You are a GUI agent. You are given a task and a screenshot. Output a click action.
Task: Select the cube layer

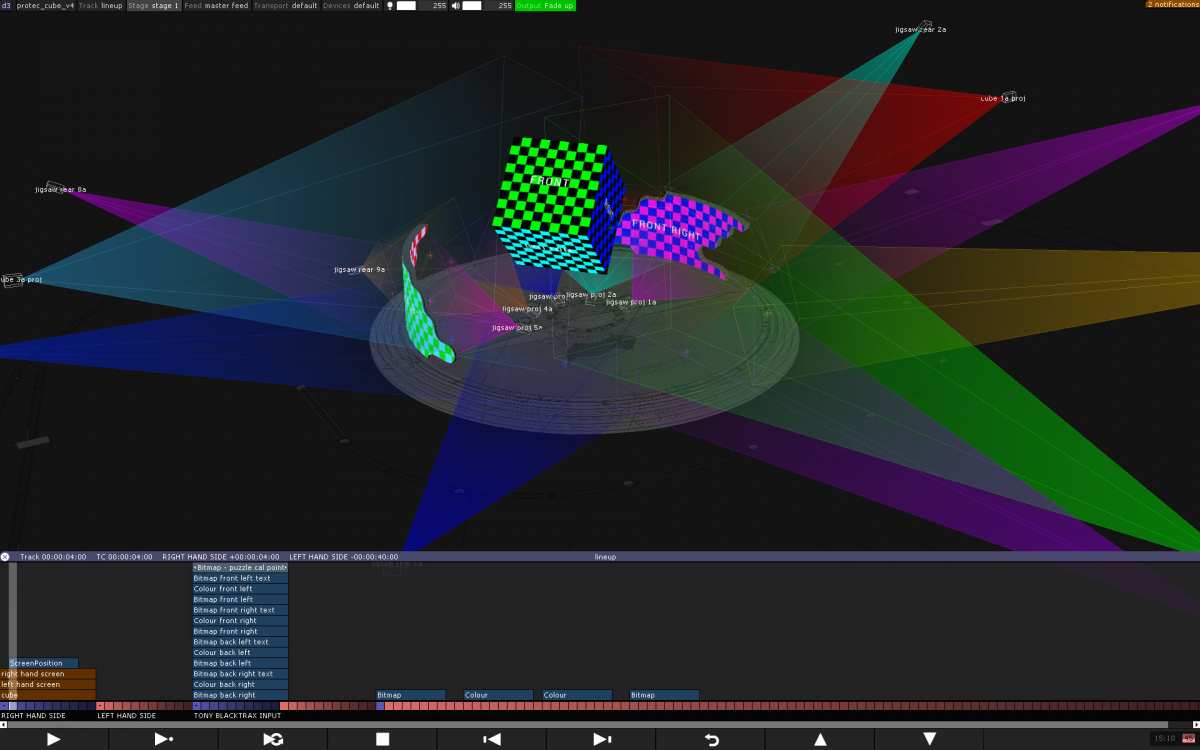pos(48,695)
